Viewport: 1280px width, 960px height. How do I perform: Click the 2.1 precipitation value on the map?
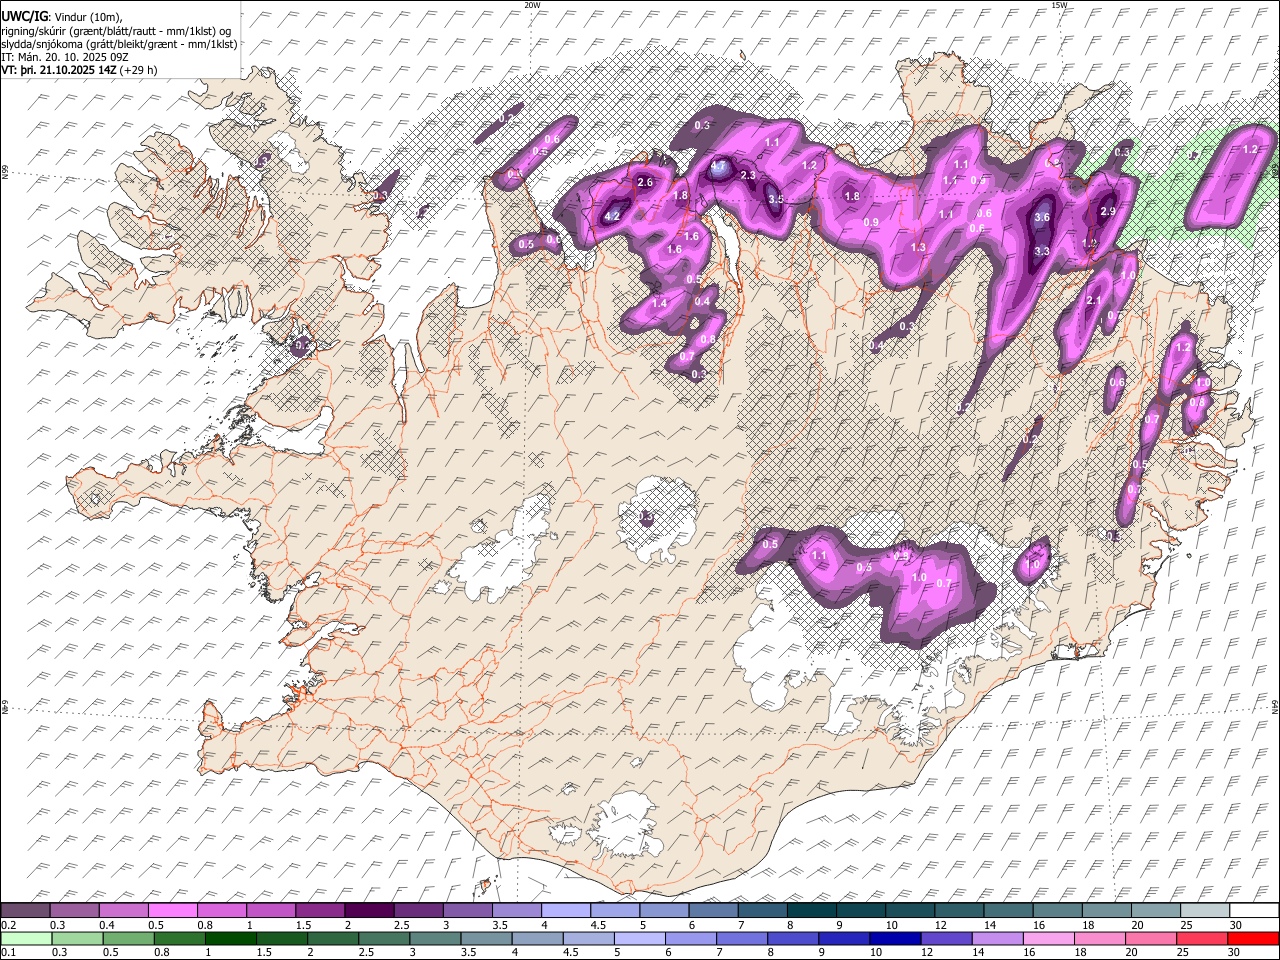(1093, 300)
